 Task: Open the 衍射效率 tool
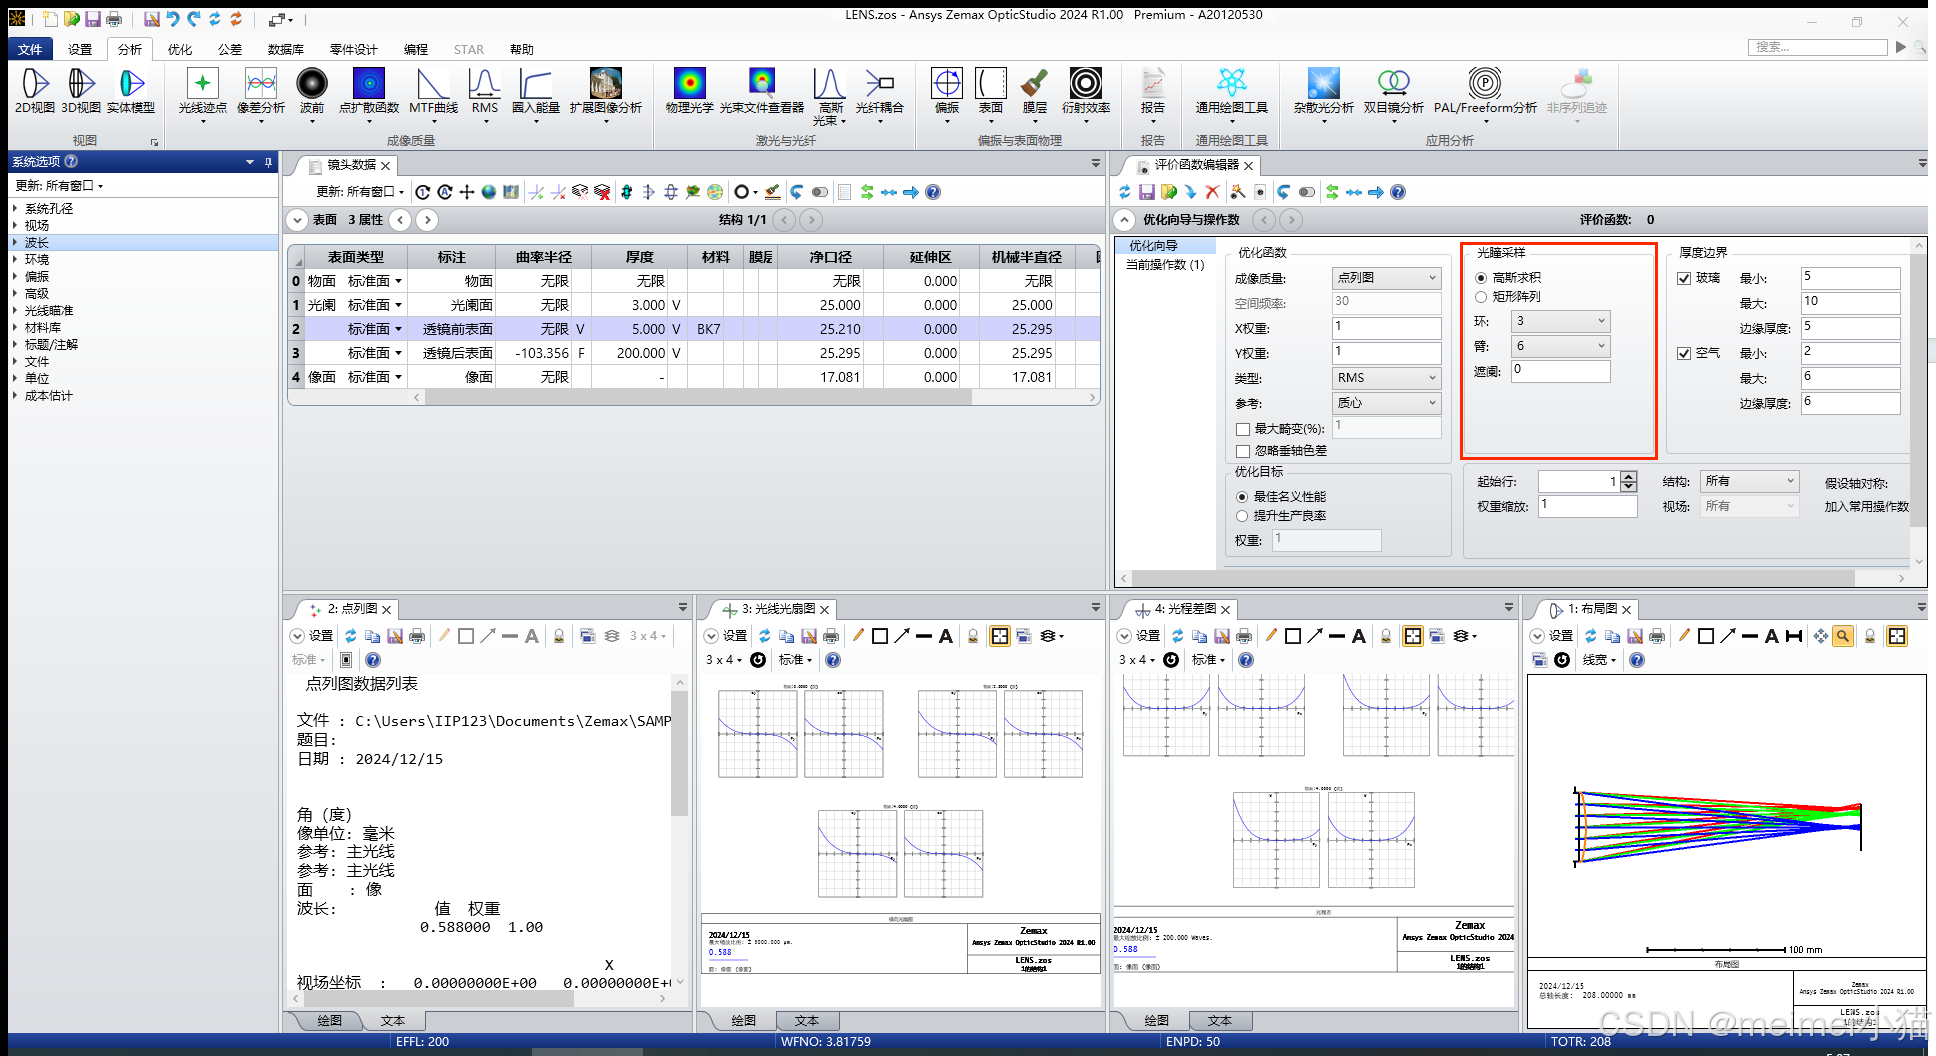1086,94
